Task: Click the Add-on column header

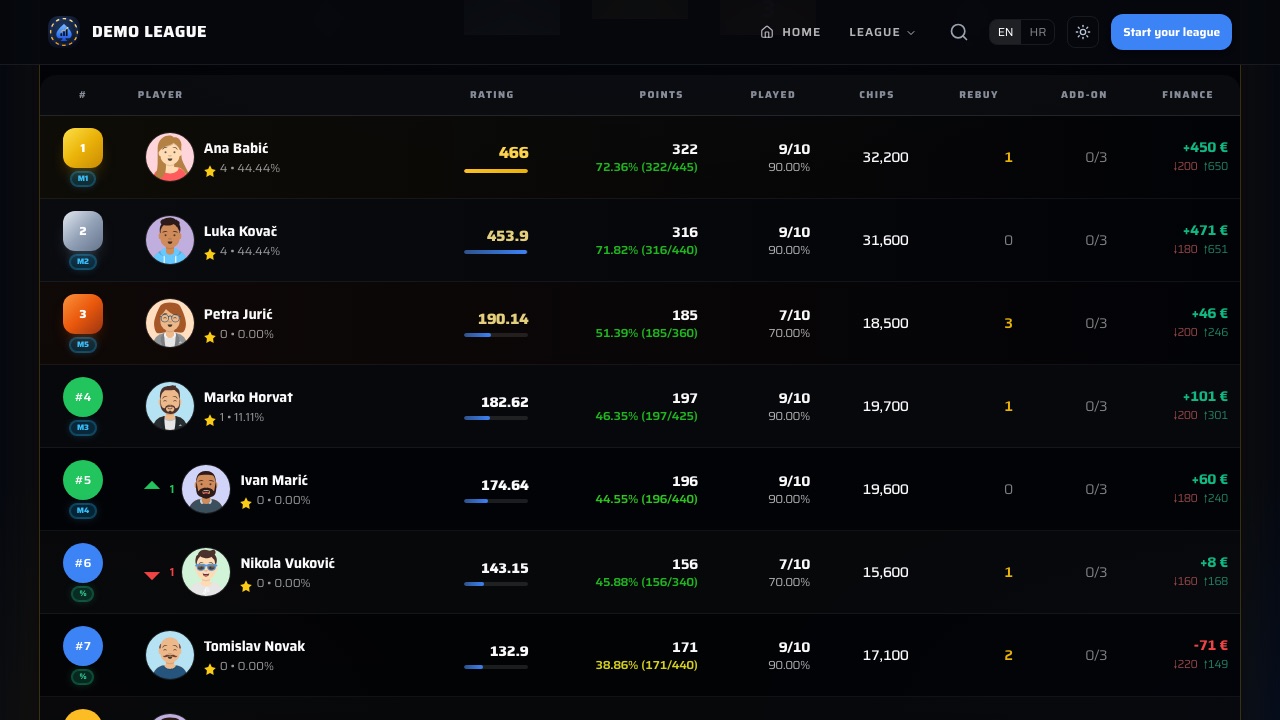Action: (x=1084, y=95)
